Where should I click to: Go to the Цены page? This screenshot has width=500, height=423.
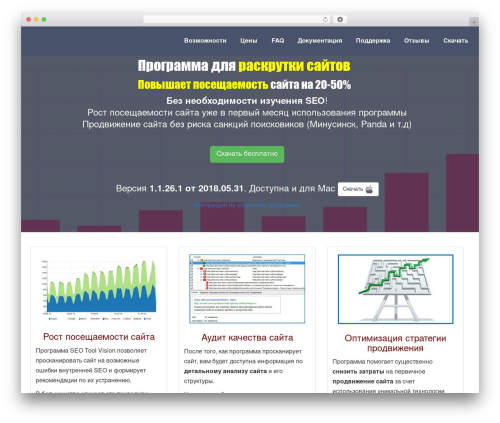coord(249,41)
